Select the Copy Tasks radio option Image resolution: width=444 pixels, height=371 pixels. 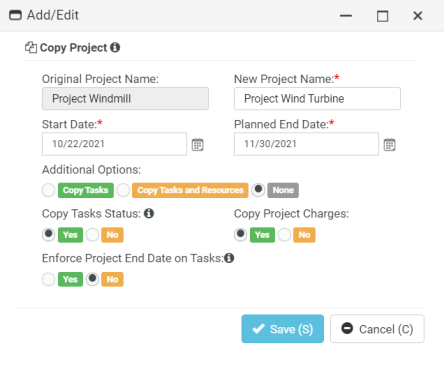point(48,190)
